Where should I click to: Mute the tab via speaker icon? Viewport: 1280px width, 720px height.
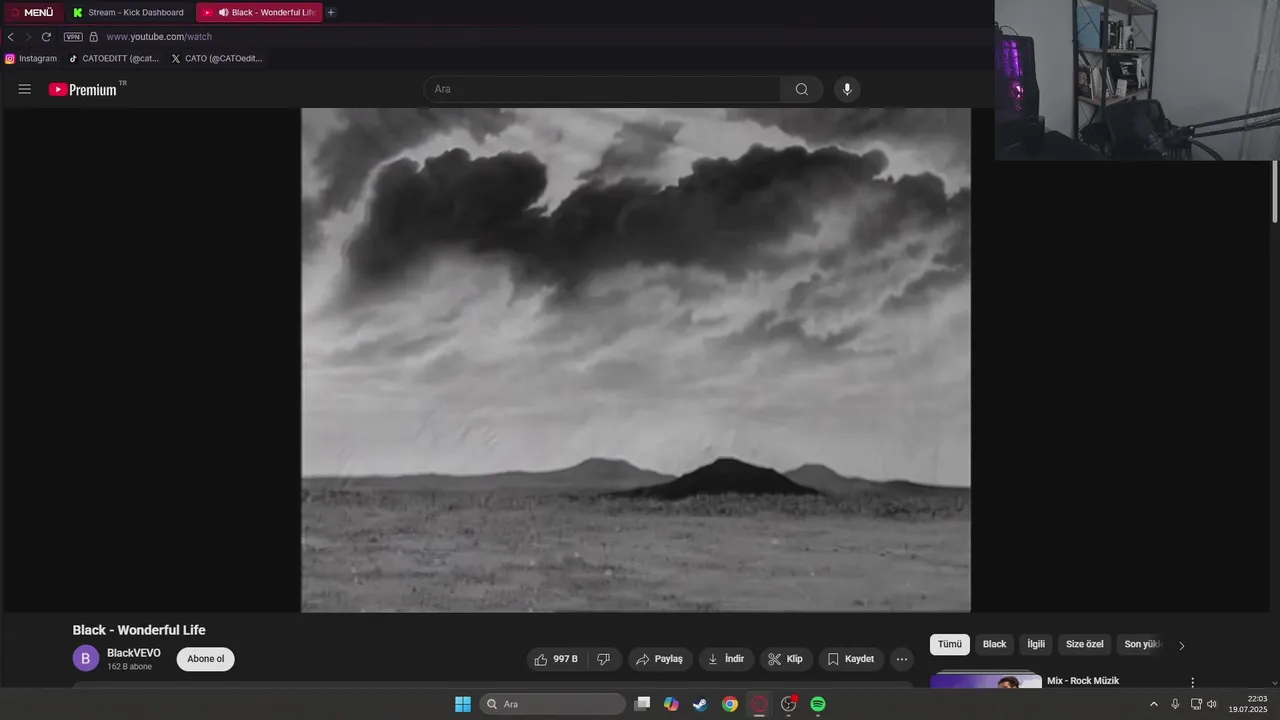(223, 12)
